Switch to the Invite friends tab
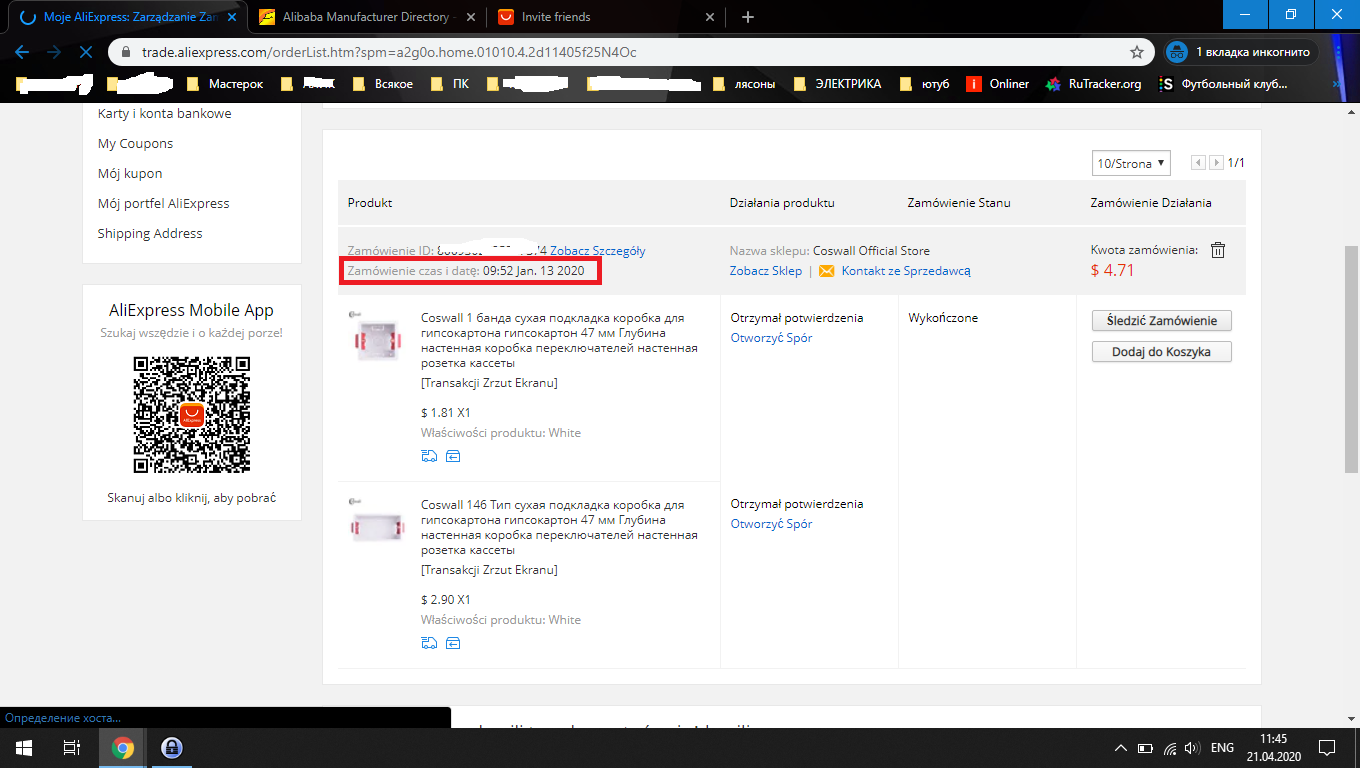 (x=606, y=17)
